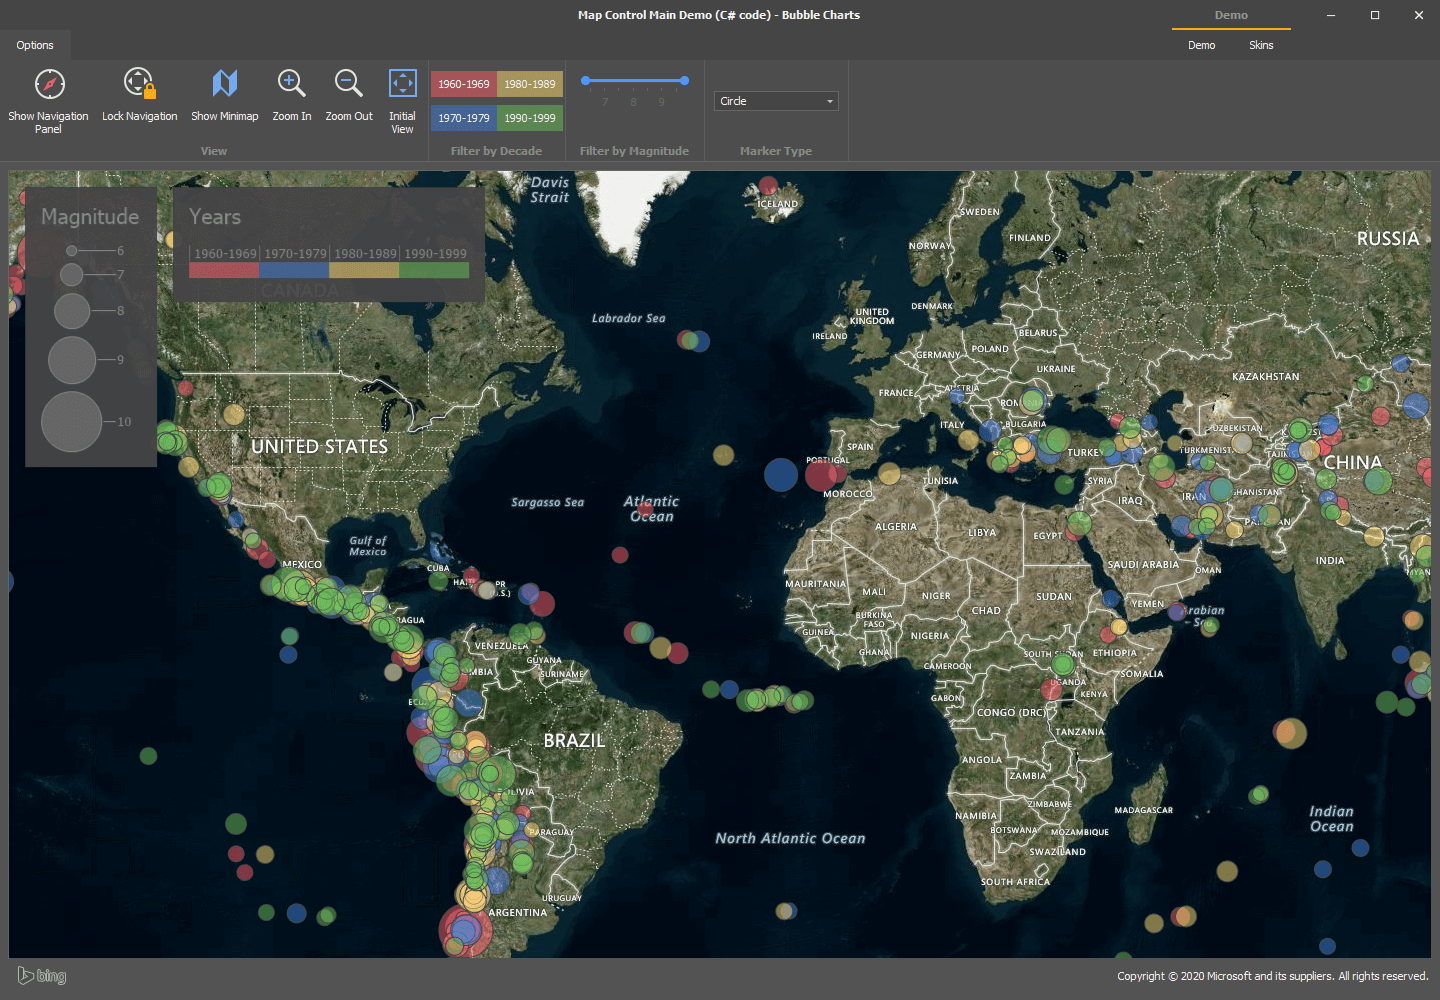Image resolution: width=1440 pixels, height=1000 pixels.
Task: Click the magnitude 10 circle in legend
Action: pyautogui.click(x=72, y=422)
